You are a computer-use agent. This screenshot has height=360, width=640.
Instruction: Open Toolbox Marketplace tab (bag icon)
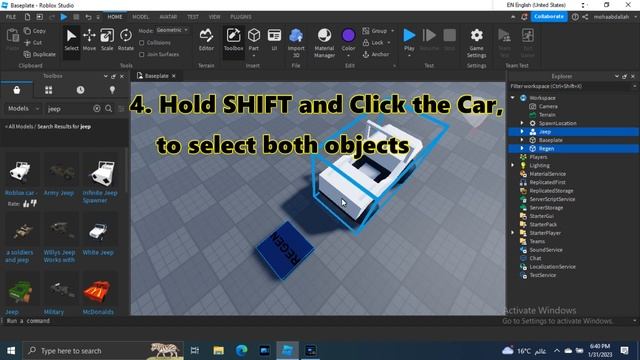coord(17,90)
